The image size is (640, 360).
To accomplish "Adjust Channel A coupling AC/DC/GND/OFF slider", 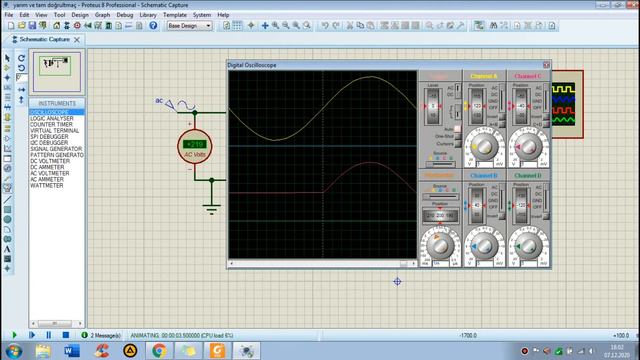I will (x=502, y=98).
